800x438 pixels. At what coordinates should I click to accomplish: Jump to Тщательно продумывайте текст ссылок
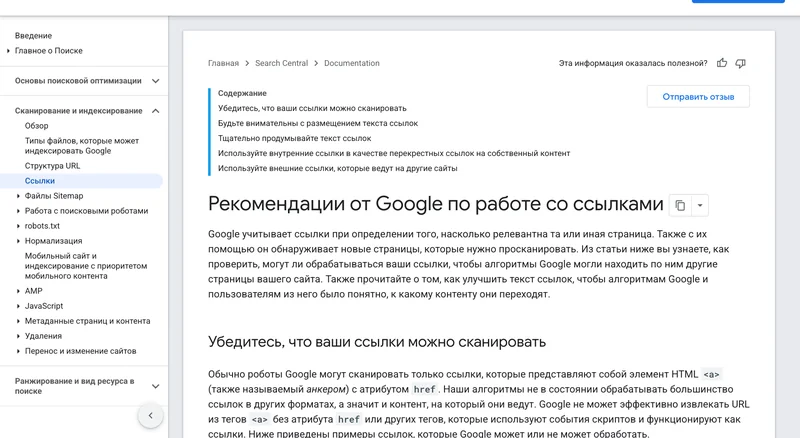click(294, 138)
